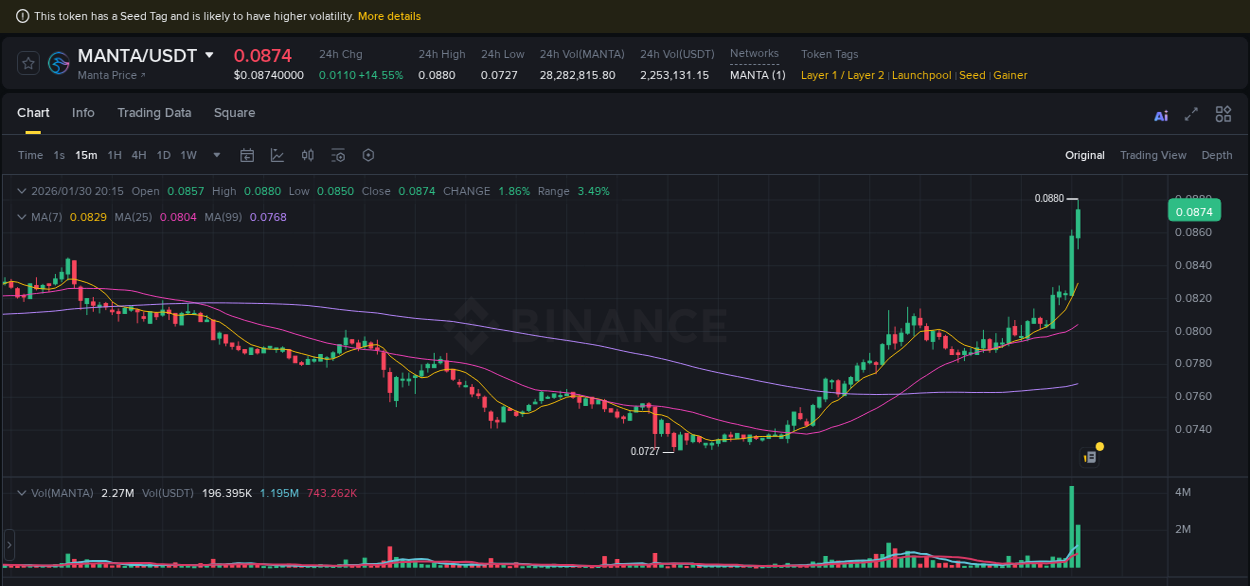
Task: Open the chart style line icon
Action: 277,155
